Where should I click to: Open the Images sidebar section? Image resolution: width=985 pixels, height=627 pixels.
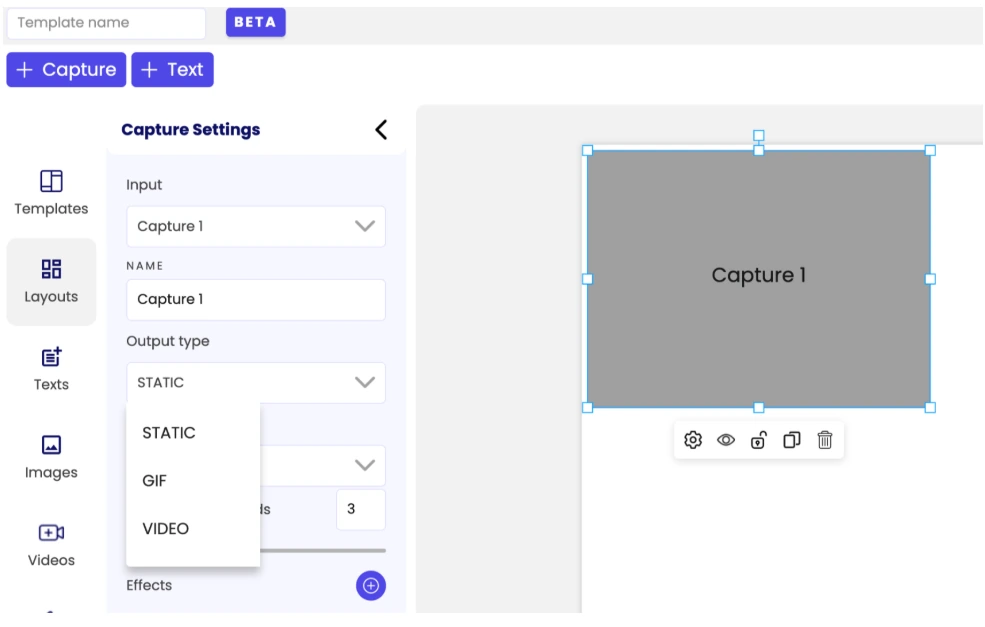[52, 457]
